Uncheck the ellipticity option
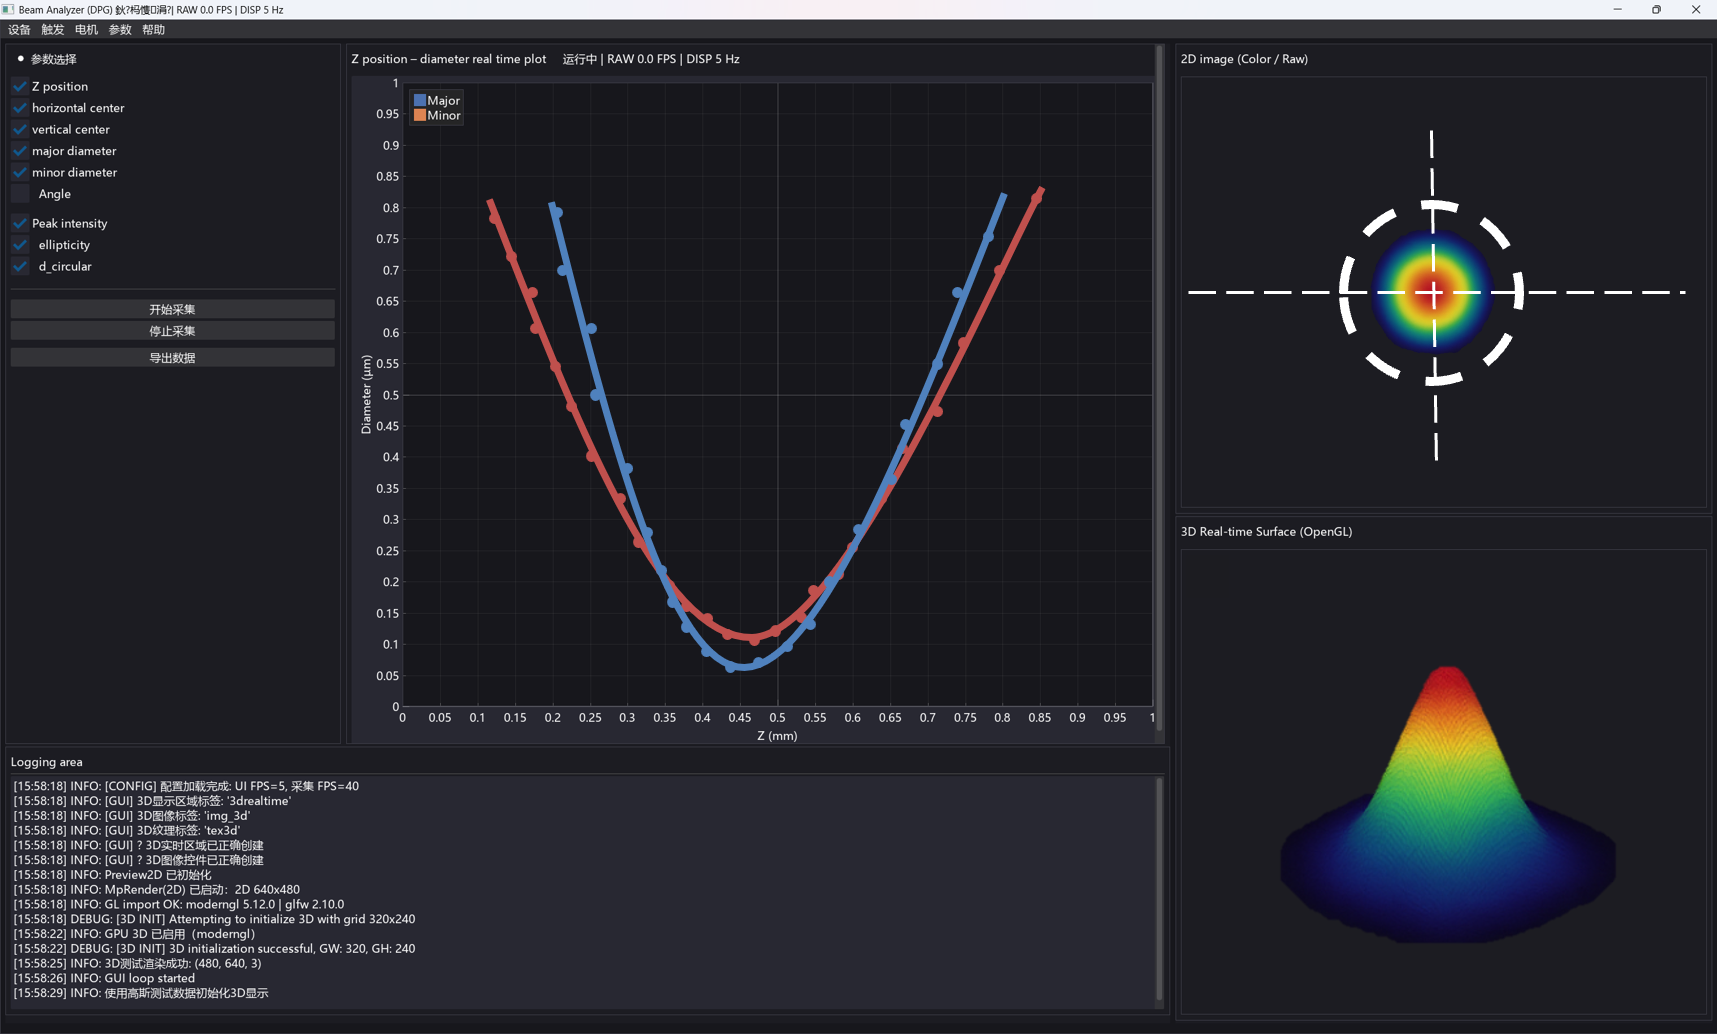1717x1034 pixels. tap(20, 245)
